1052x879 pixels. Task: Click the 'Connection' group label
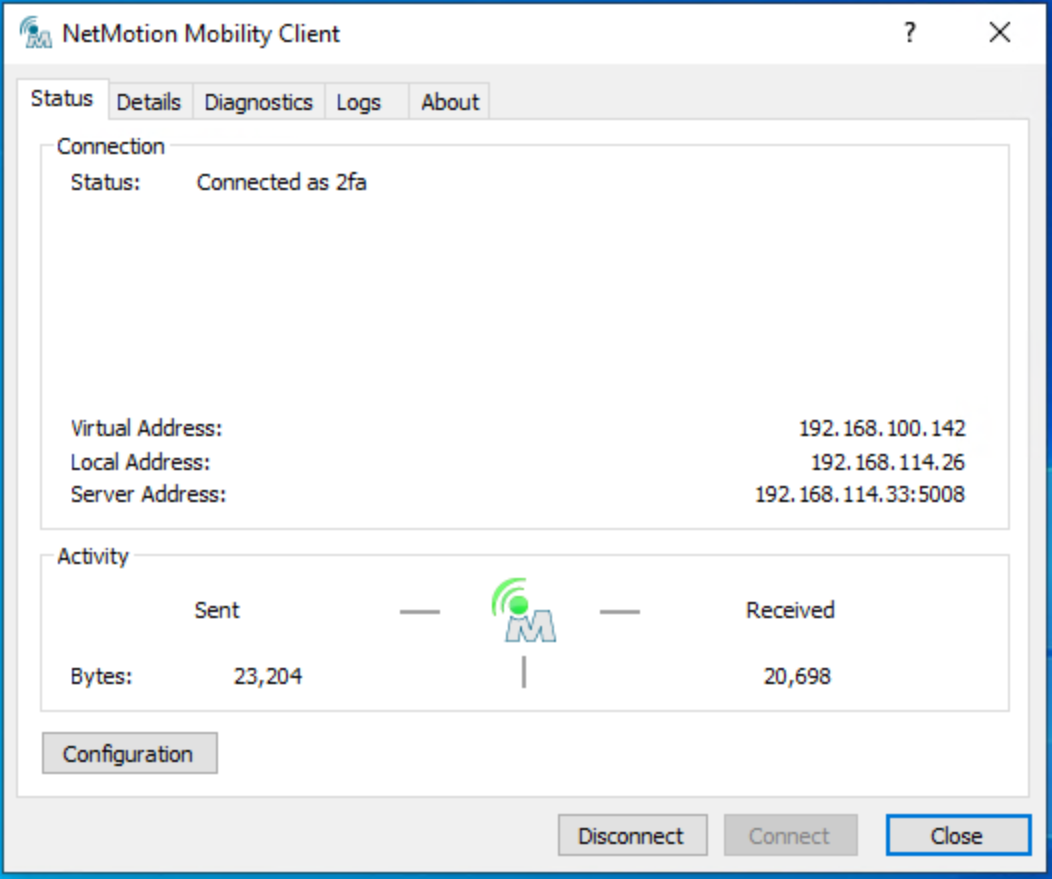click(111, 146)
